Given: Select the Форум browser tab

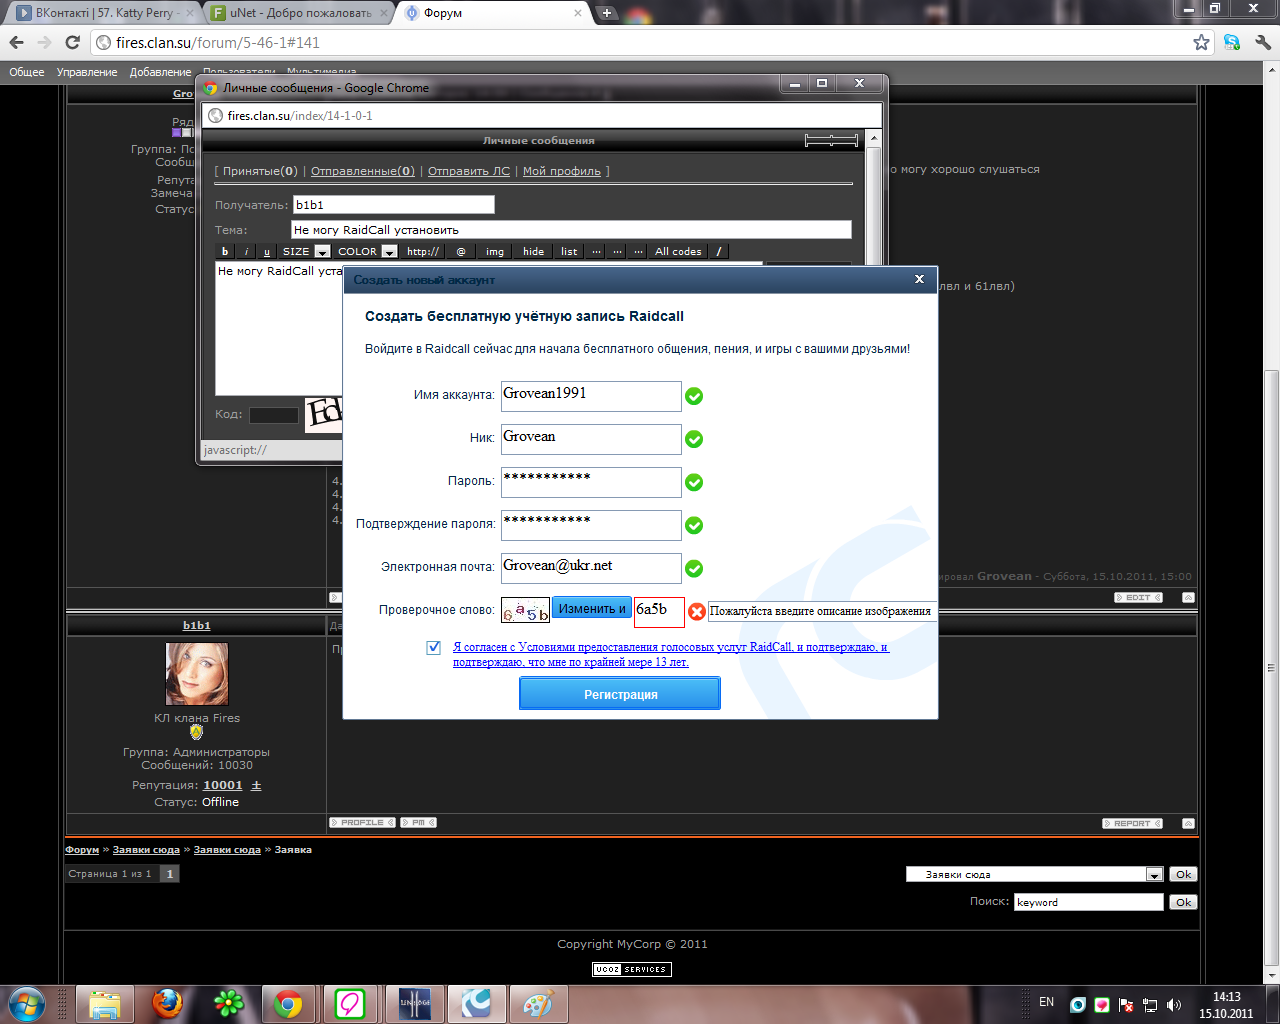Looking at the screenshot, I should [492, 13].
